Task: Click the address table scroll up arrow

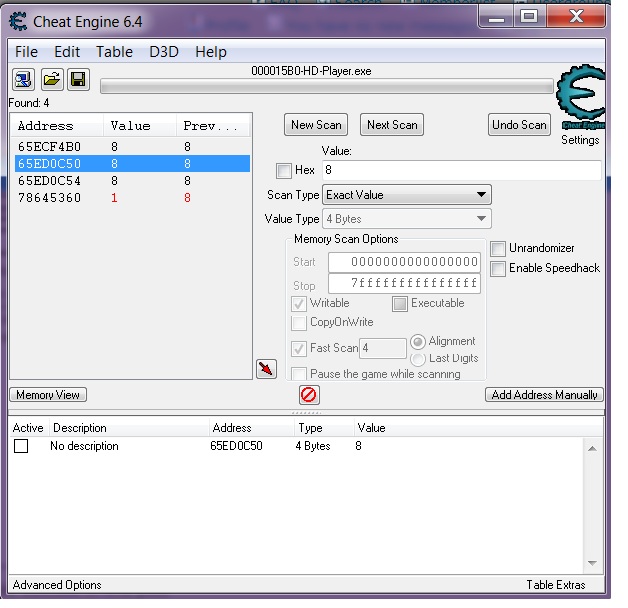Action: 592,449
